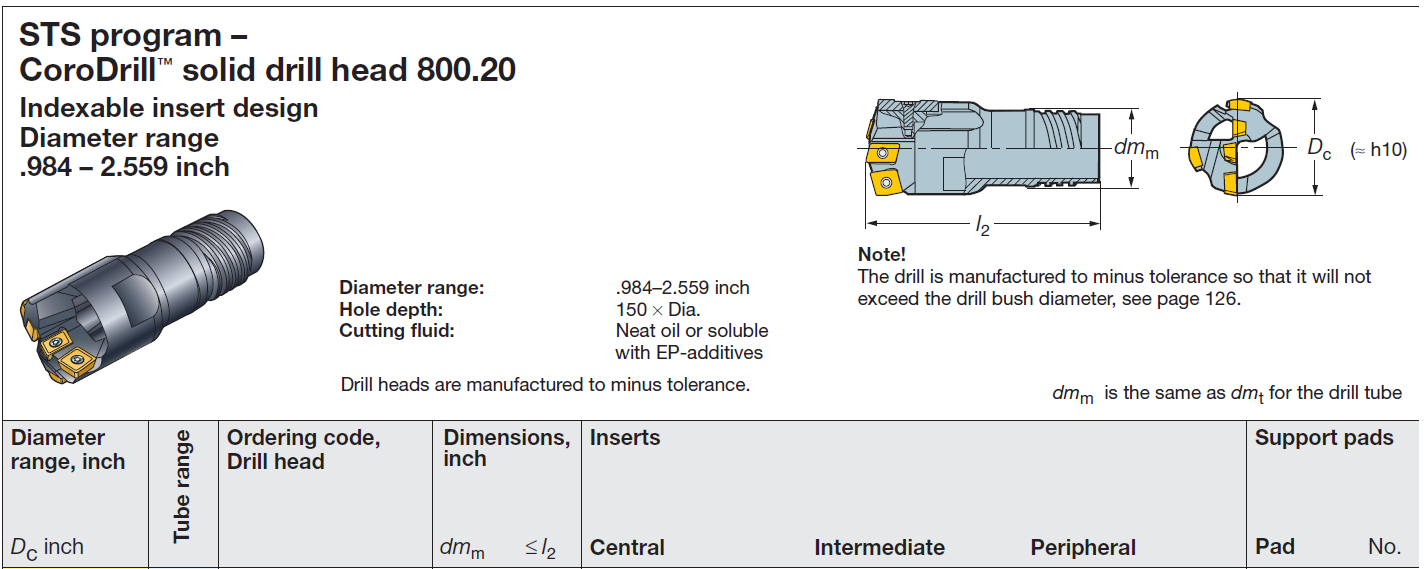
Task: Click the 'Hole depth:' specification label
Action: (x=391, y=309)
